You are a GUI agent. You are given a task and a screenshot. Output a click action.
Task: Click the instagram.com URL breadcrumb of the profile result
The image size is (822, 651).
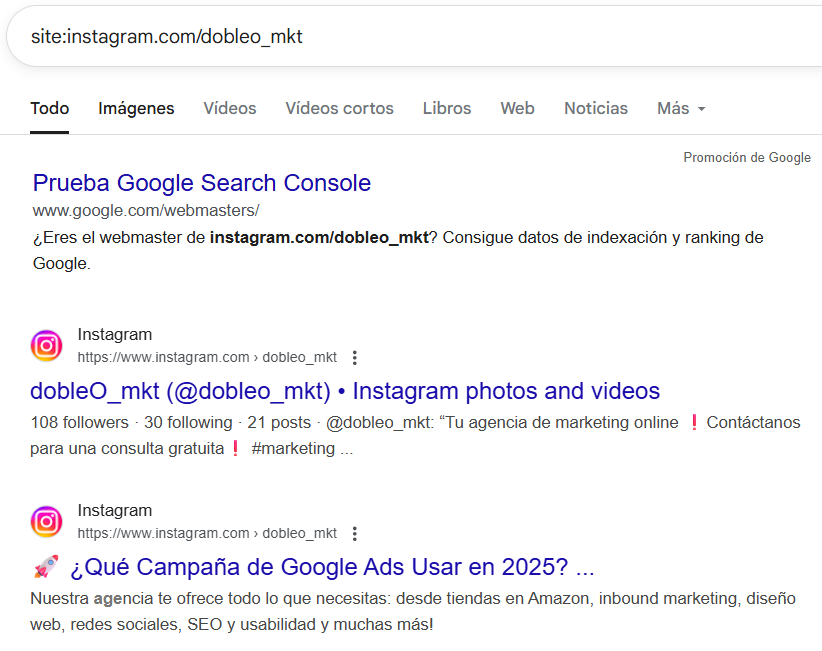[206, 358]
